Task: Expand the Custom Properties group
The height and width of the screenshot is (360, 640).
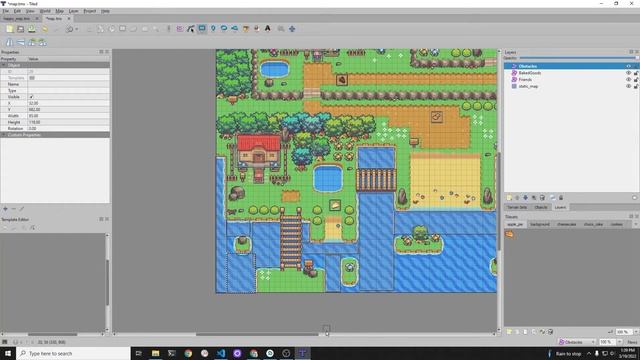Action: point(4,135)
